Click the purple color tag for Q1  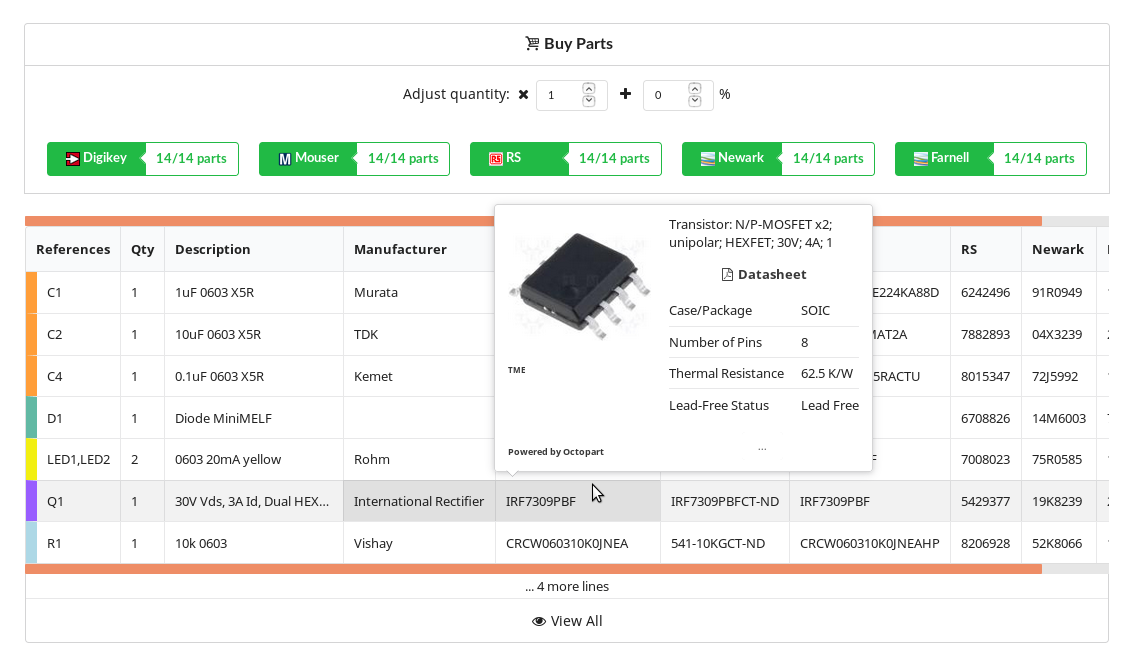(31, 501)
